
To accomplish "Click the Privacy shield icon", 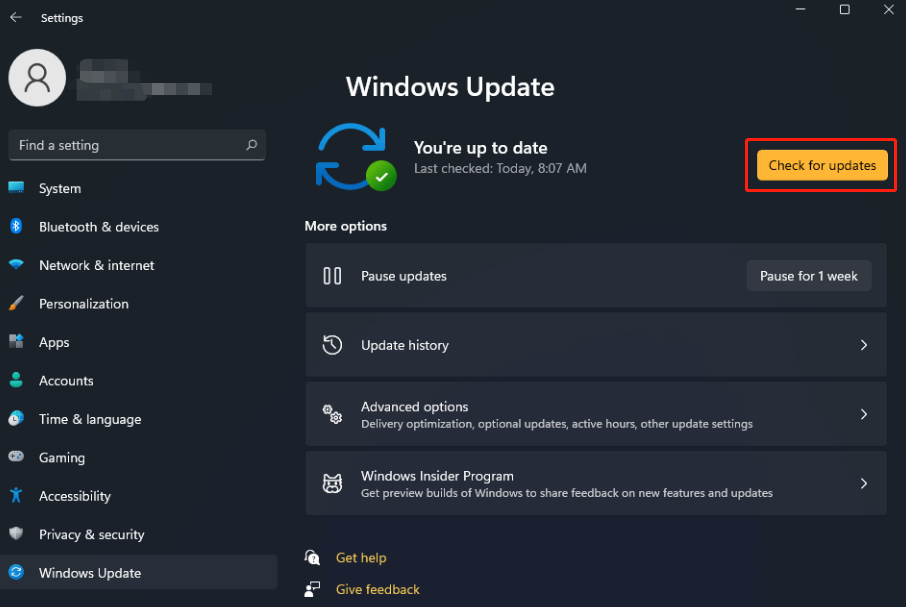I will click(16, 534).
